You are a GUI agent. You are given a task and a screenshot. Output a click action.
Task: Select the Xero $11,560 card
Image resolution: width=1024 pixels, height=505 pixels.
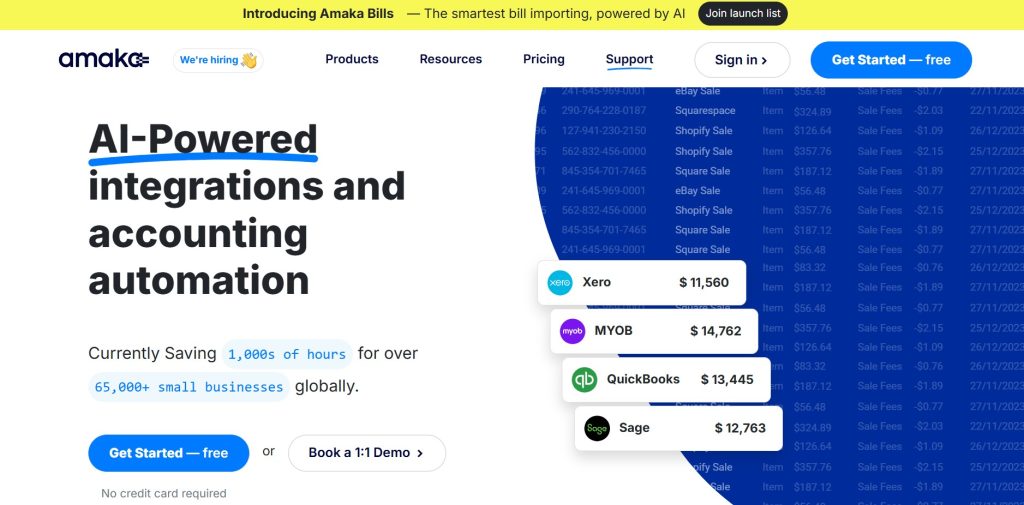(x=641, y=282)
